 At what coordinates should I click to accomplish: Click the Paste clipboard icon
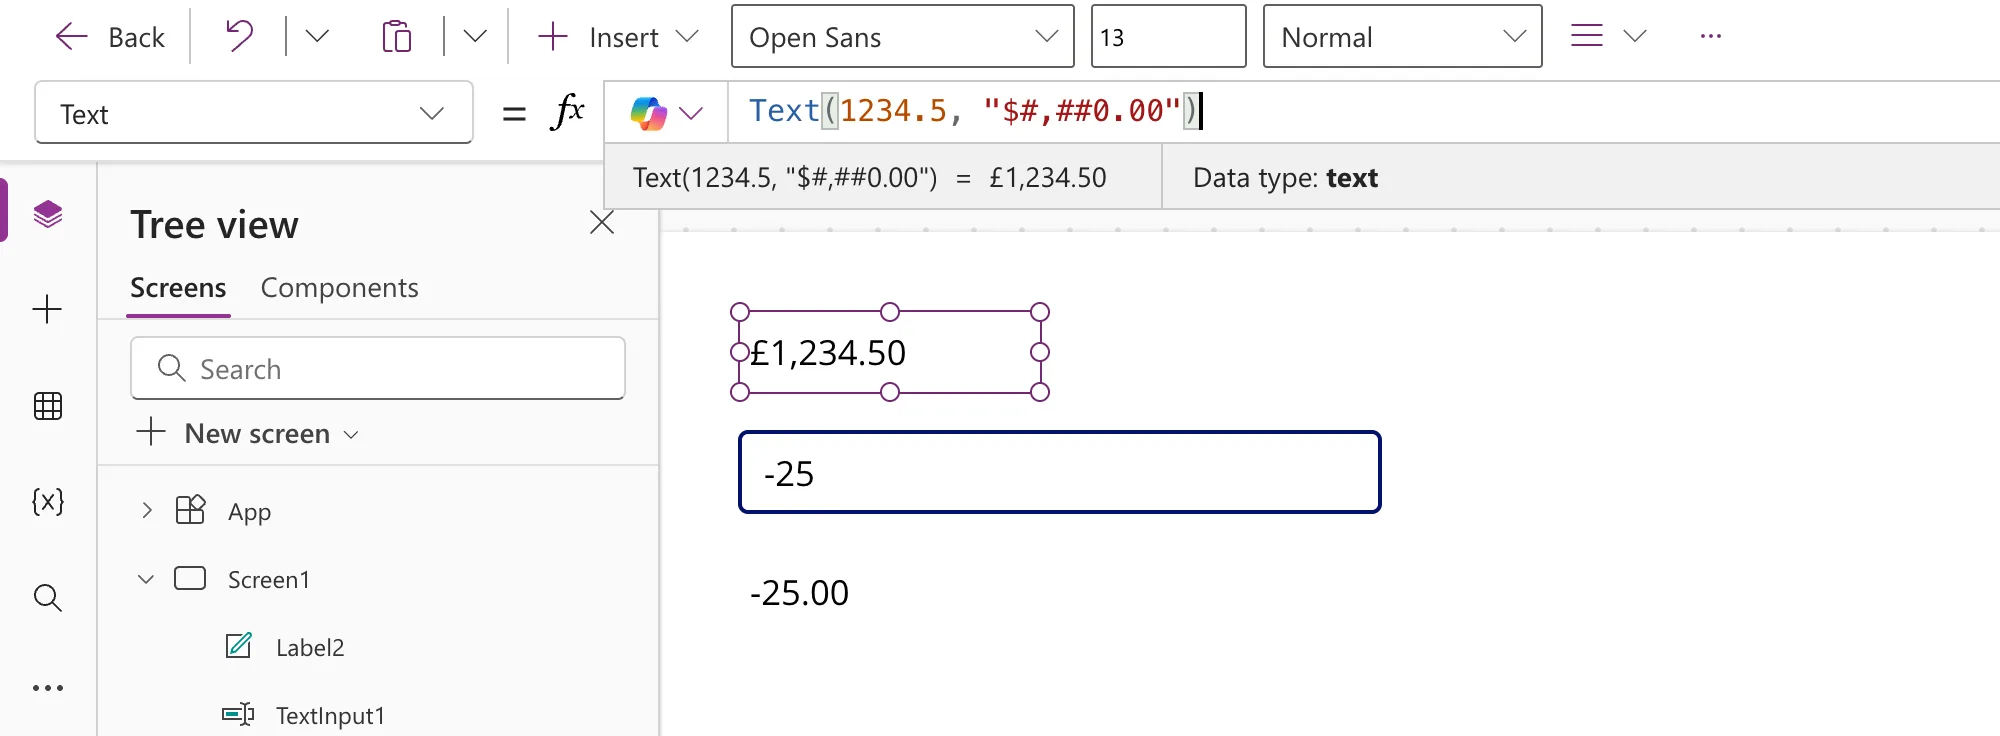click(397, 37)
